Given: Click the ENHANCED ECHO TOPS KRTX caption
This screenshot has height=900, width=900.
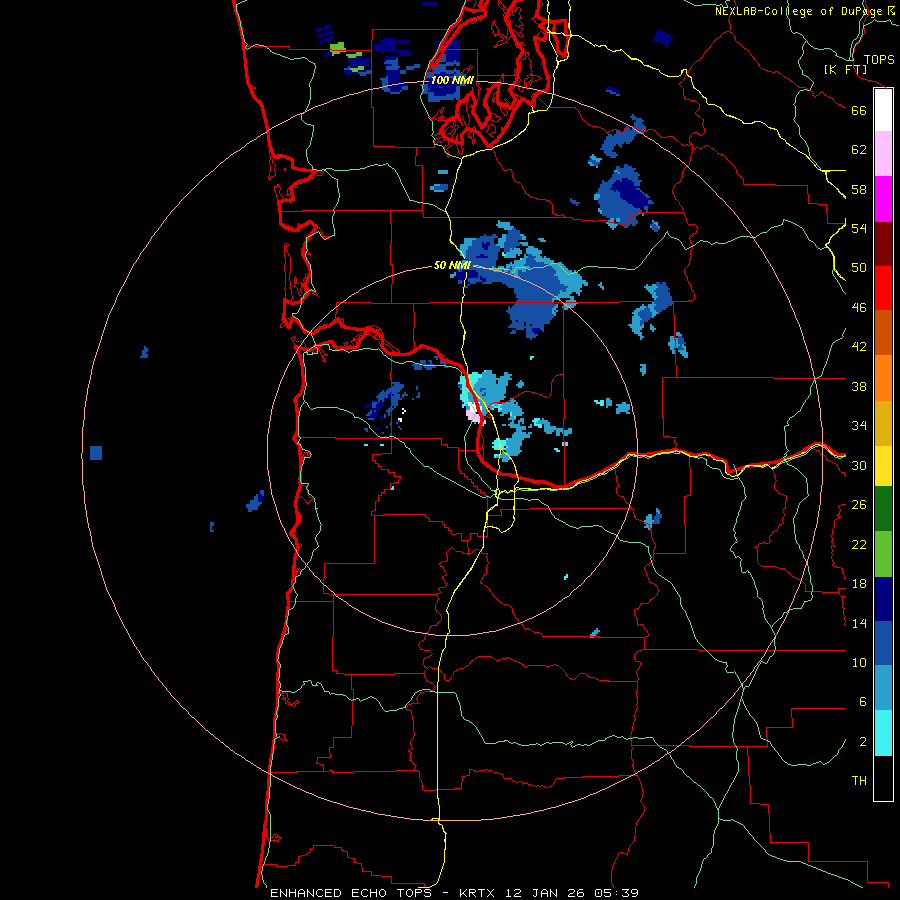Looking at the screenshot, I should point(454,893).
